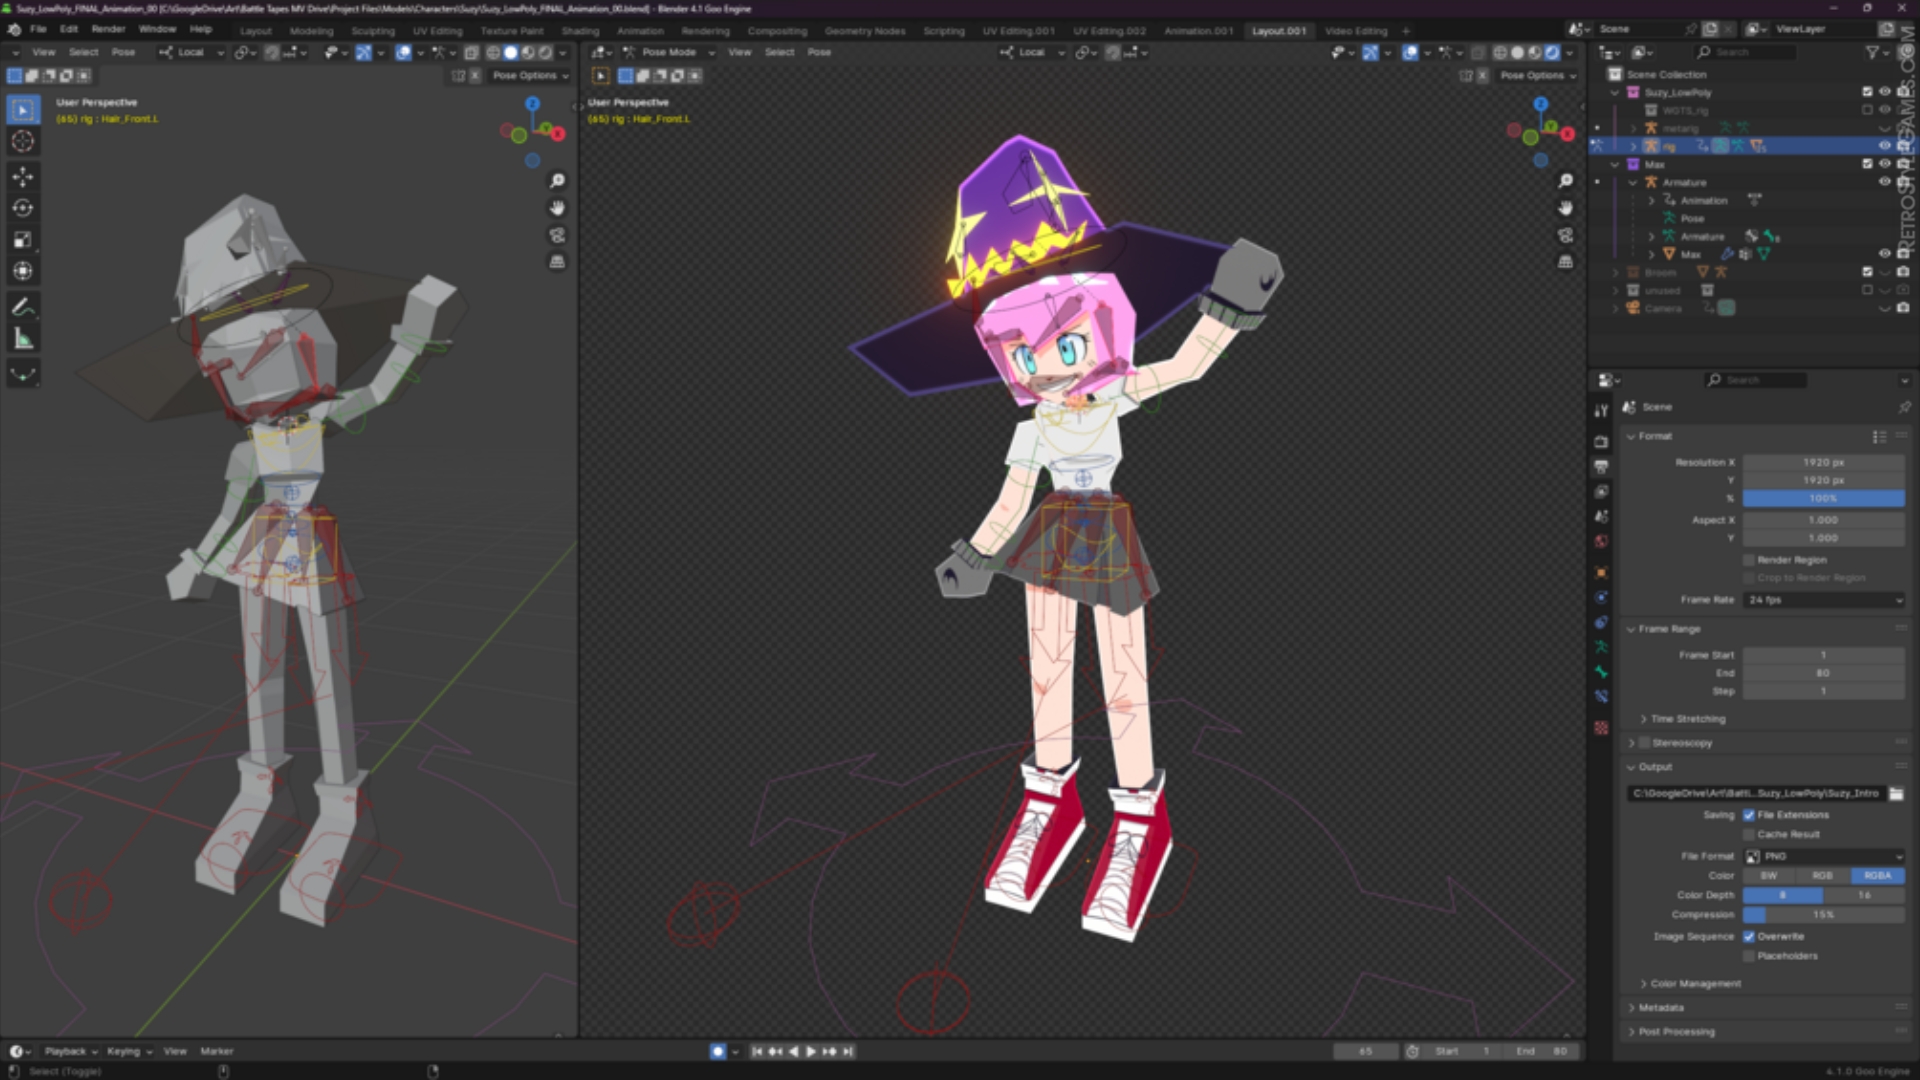Toggle visibility of the metarig object
1920x1080 pixels.
[1884, 128]
